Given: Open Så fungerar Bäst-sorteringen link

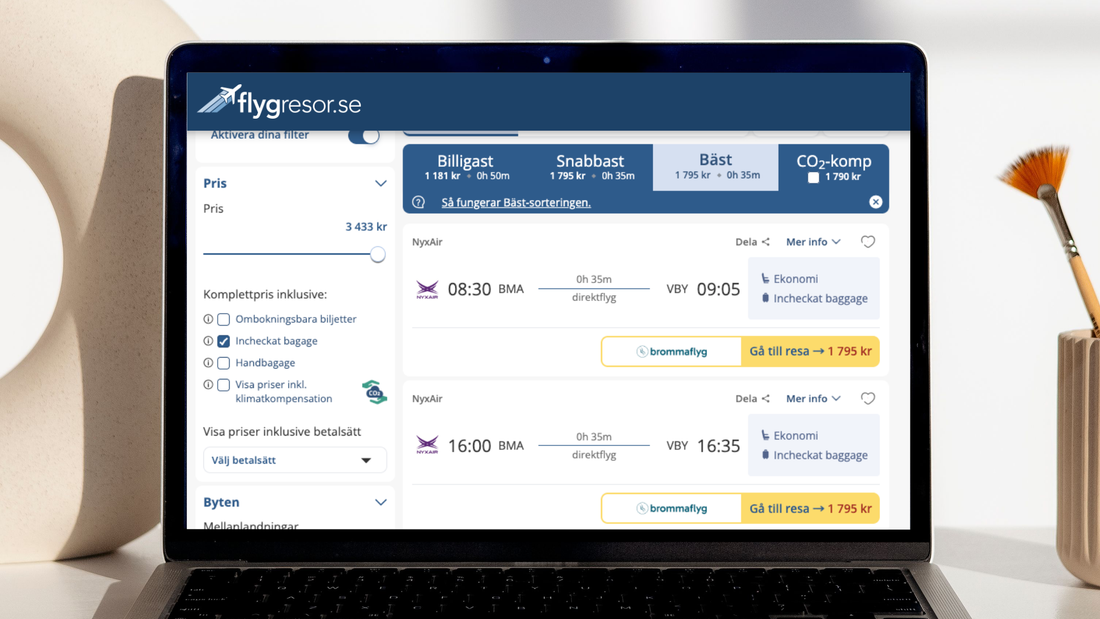Looking at the screenshot, I should (516, 203).
